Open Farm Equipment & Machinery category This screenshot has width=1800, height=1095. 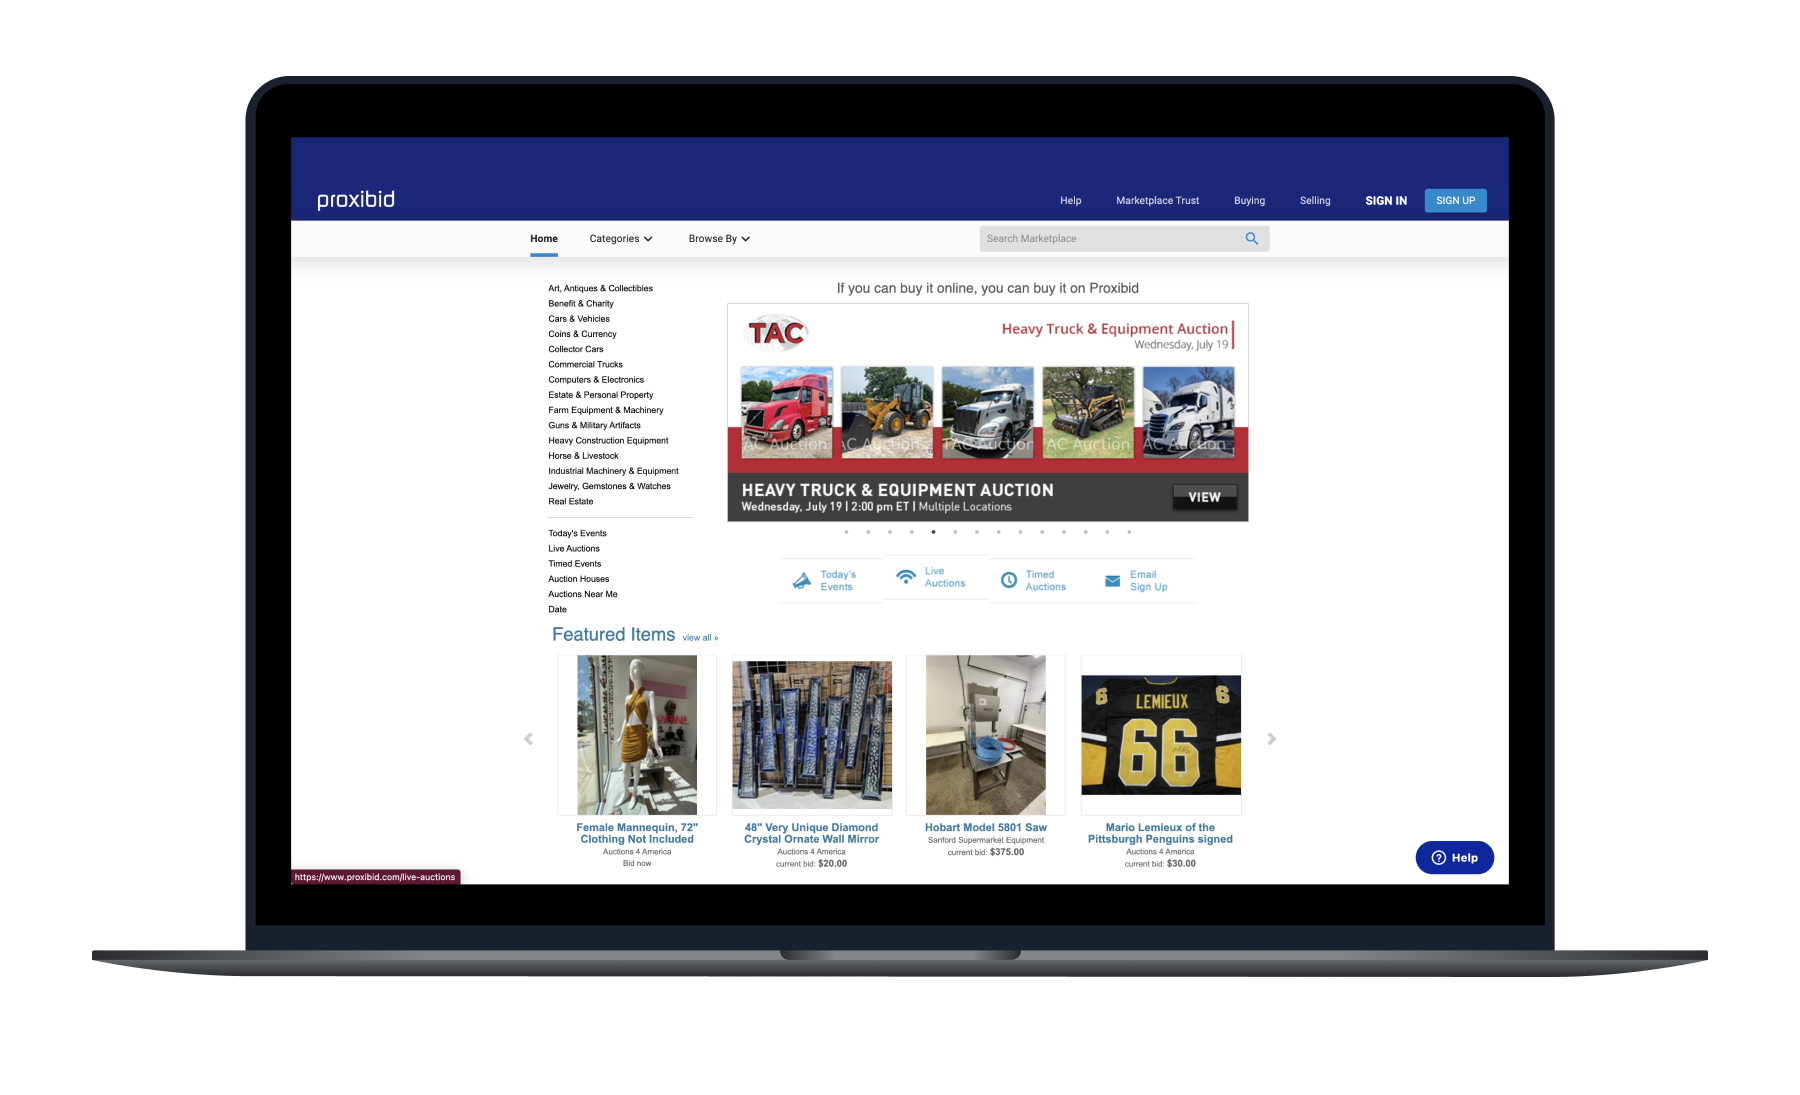click(x=606, y=410)
